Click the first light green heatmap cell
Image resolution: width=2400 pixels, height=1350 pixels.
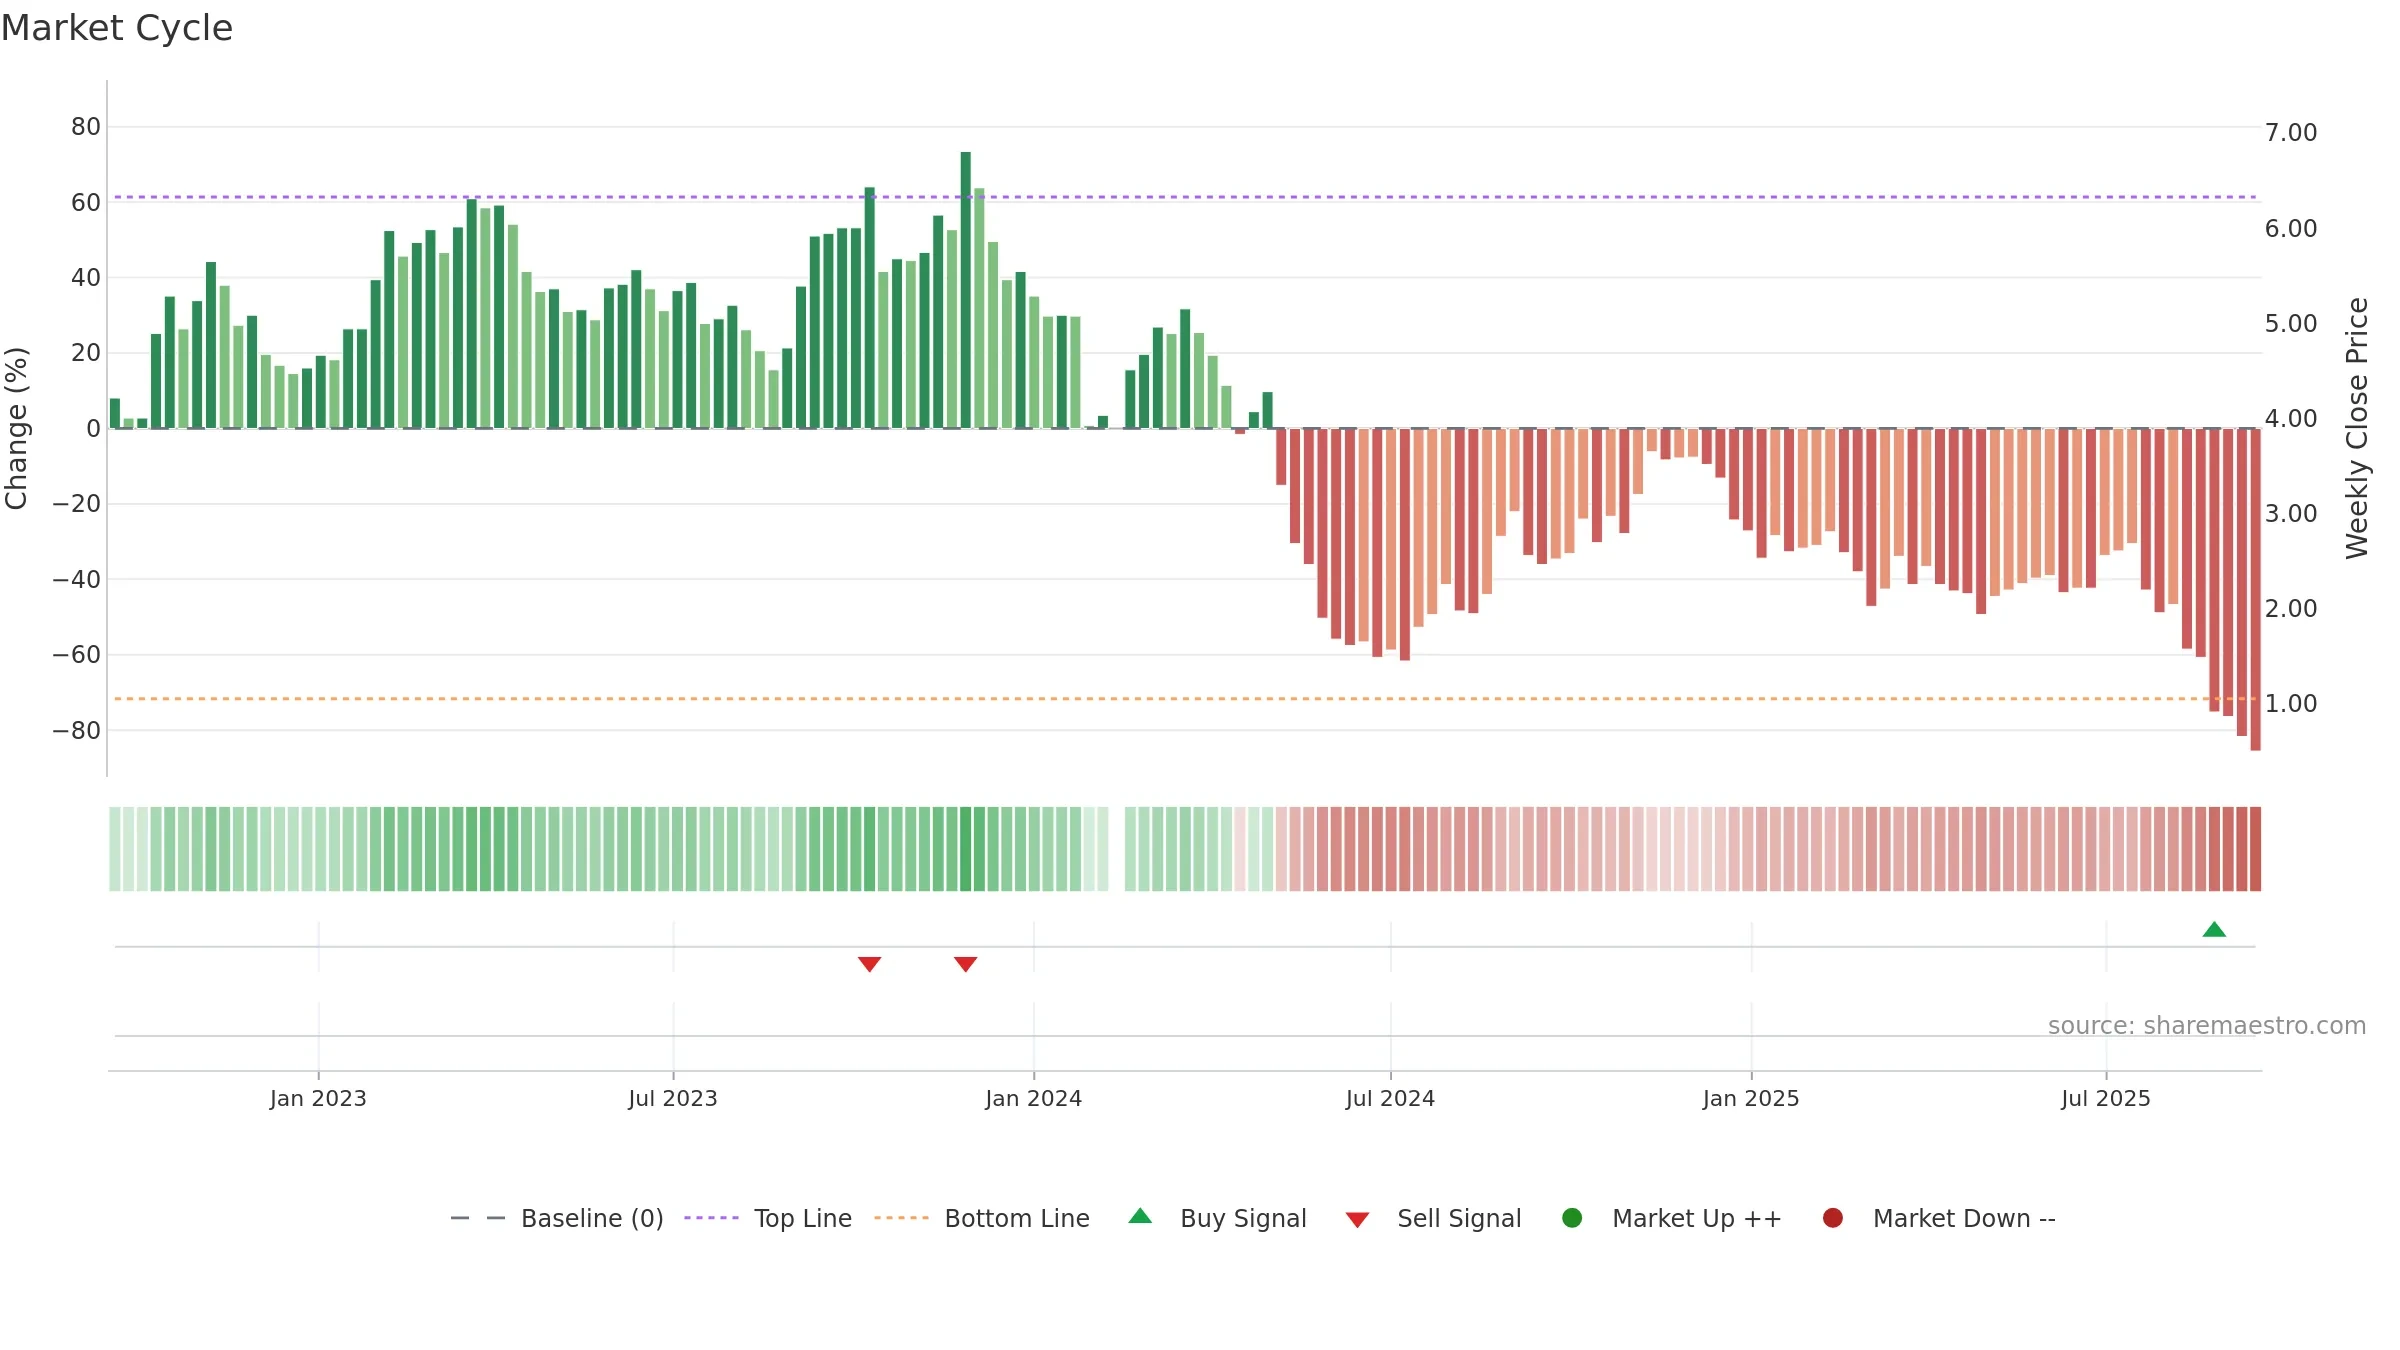115,849
